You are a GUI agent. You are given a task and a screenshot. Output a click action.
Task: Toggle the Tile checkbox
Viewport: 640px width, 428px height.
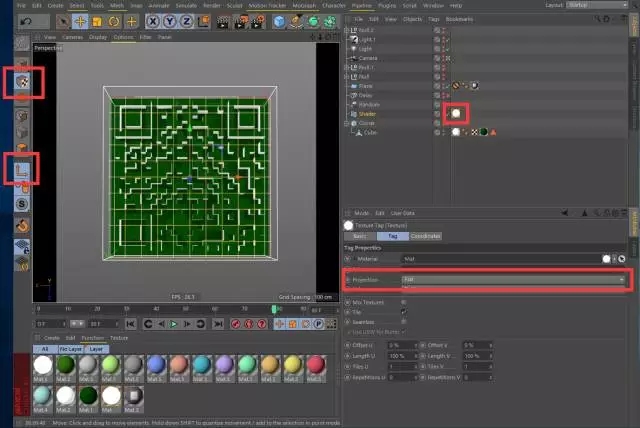click(x=403, y=311)
